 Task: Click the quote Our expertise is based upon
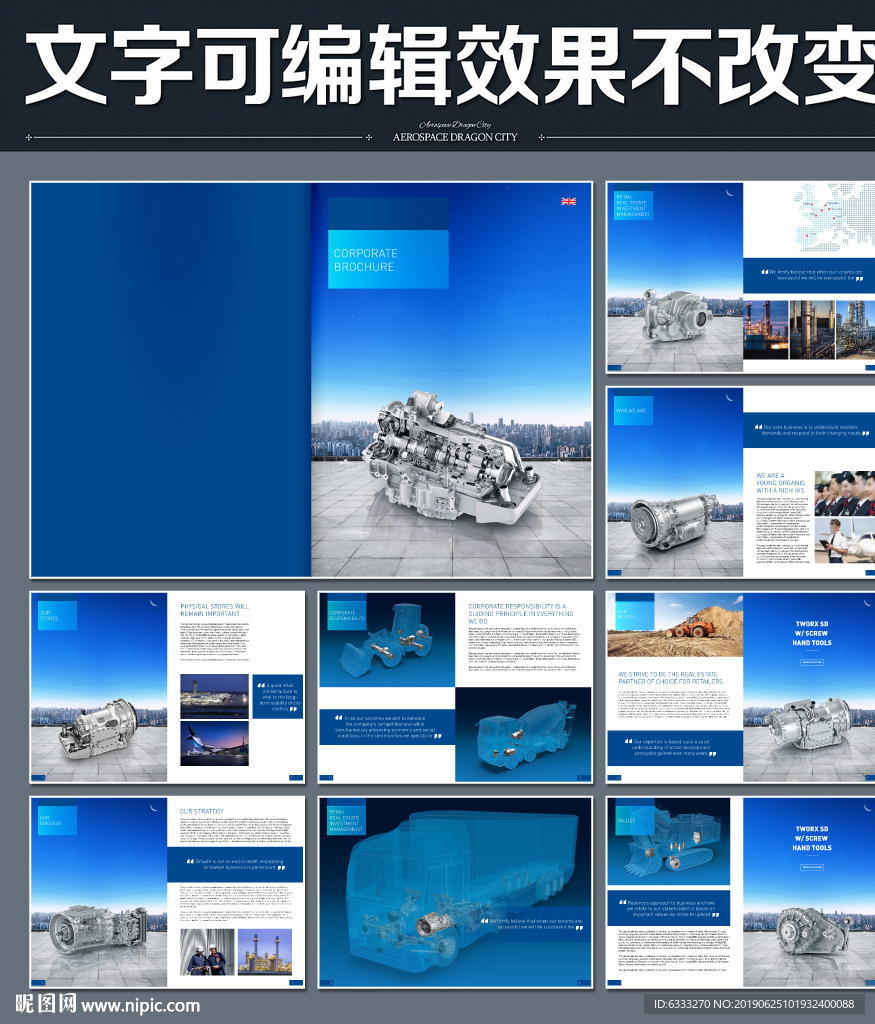pyautogui.click(x=675, y=748)
